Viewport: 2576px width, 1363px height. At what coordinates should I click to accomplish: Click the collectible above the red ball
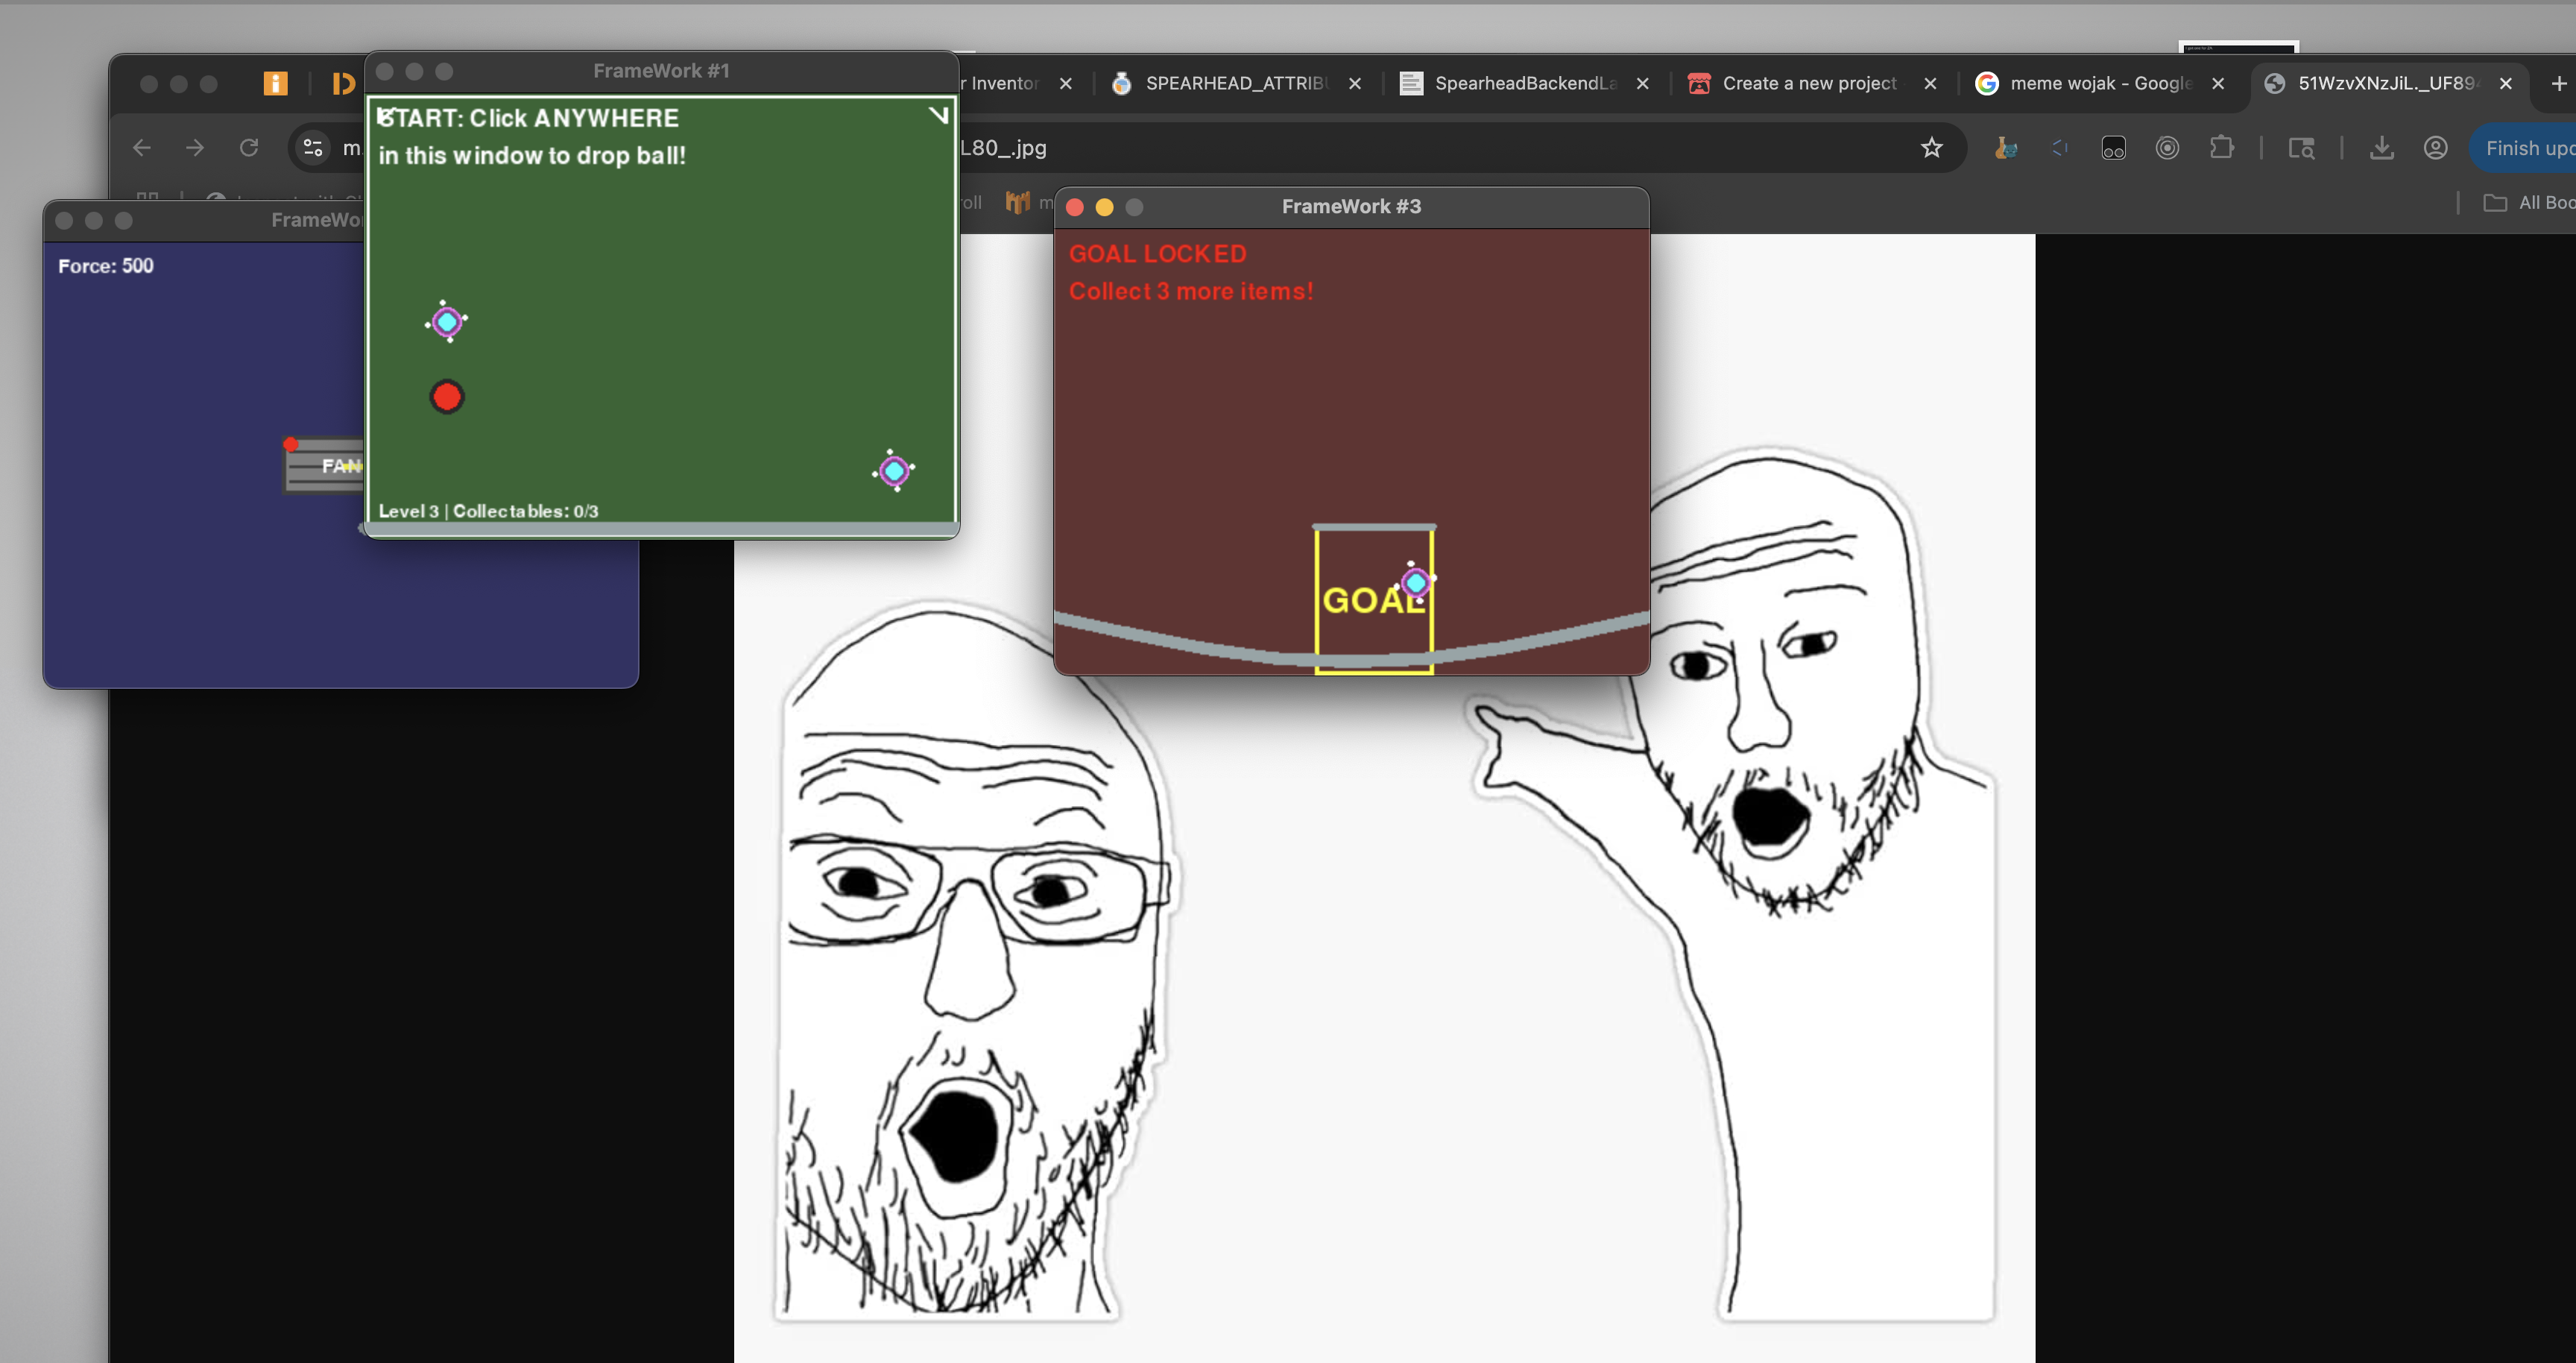(x=447, y=322)
